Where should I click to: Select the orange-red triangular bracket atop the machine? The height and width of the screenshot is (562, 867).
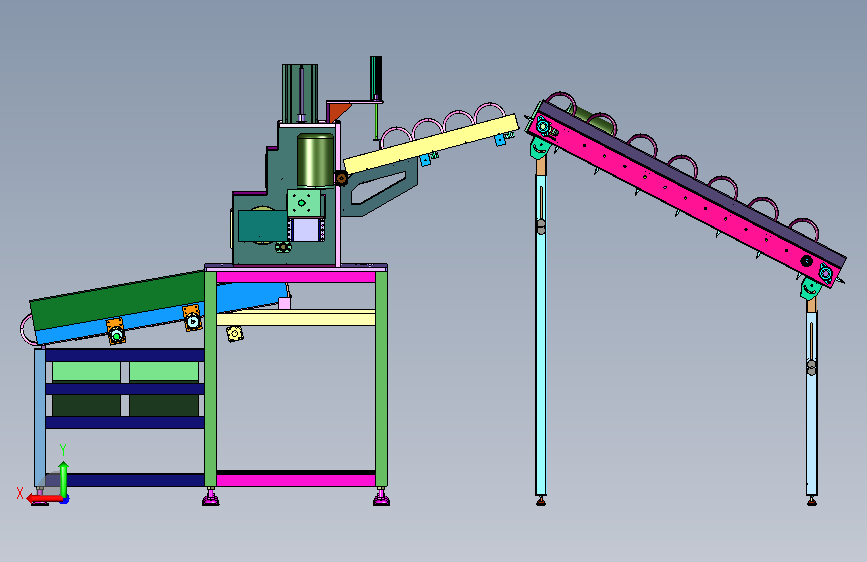tap(339, 112)
